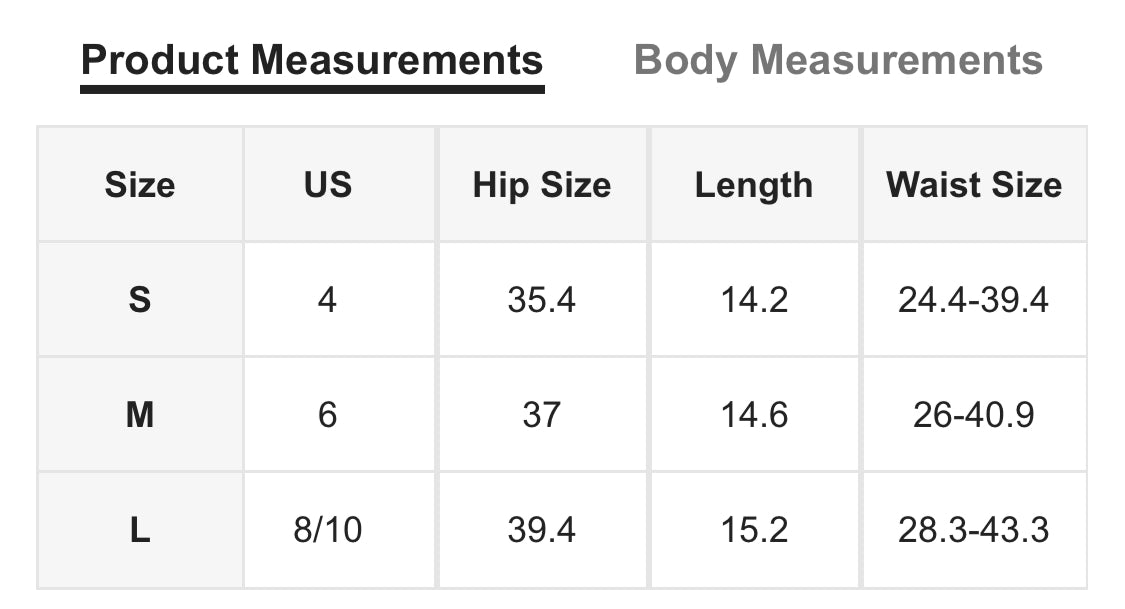The width and height of the screenshot is (1125, 609).
Task: Click the Waist Size column header
Action: point(974,185)
